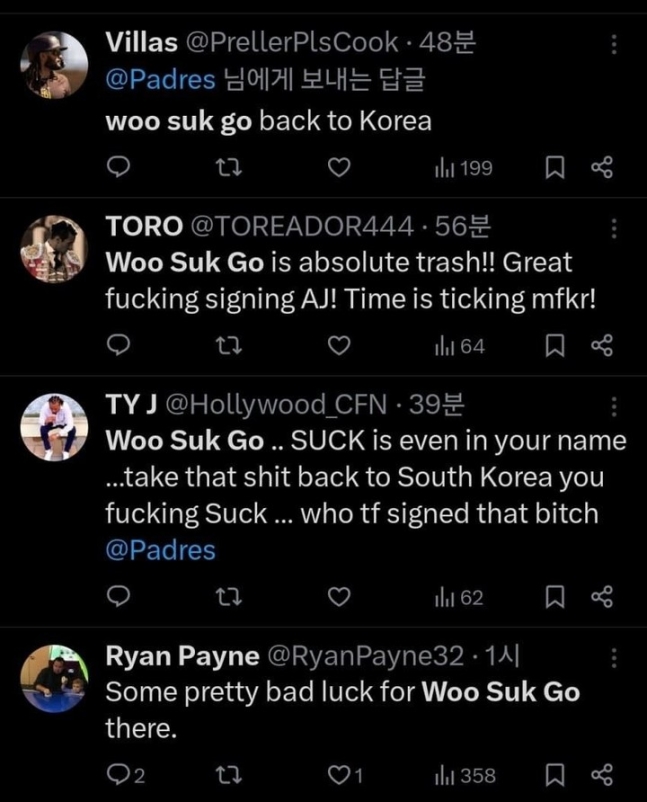Reply to Villas's tweet
This screenshot has width=647, height=802.
pyautogui.click(x=119, y=168)
